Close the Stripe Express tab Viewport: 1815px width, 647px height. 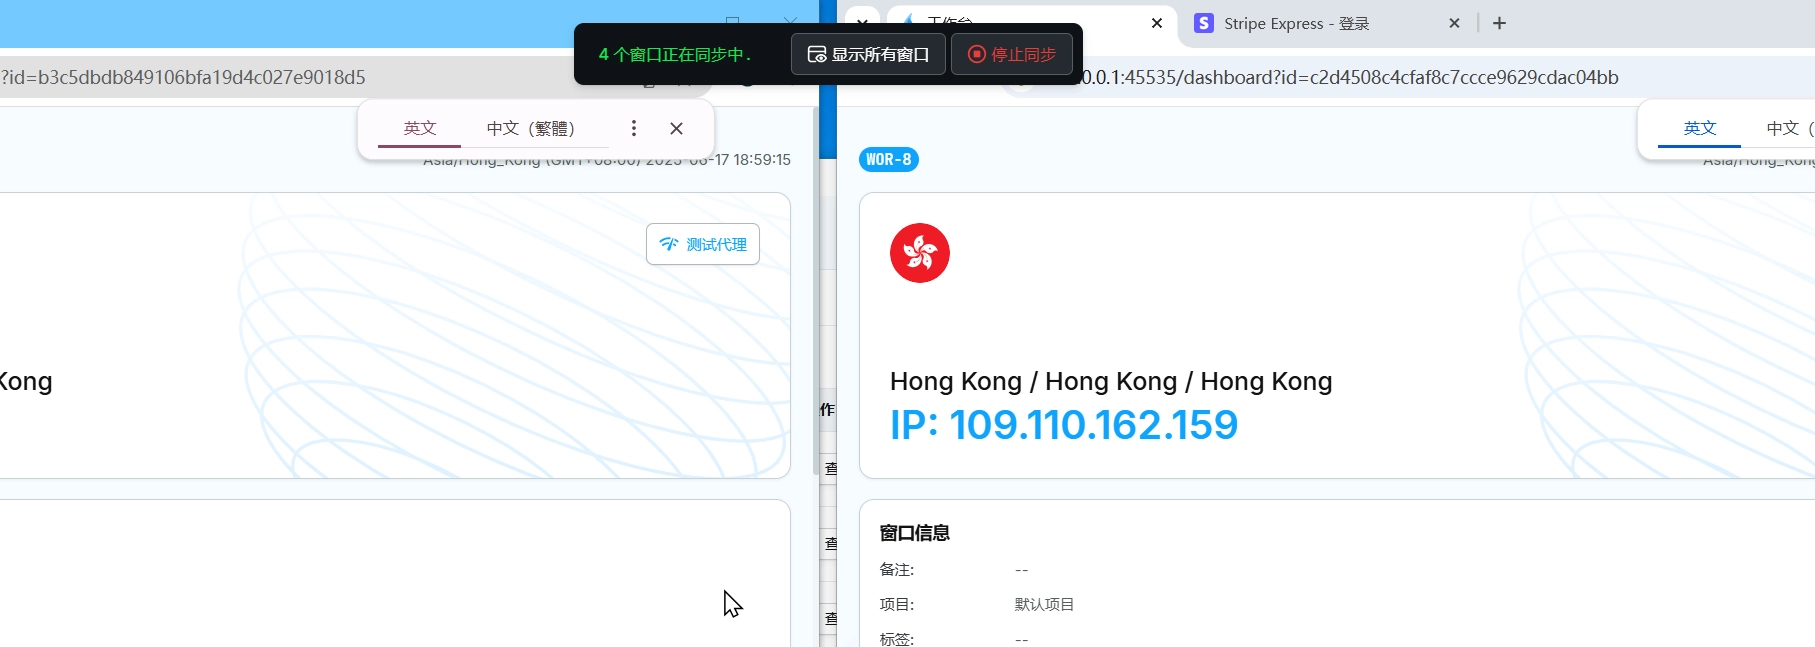point(1454,23)
